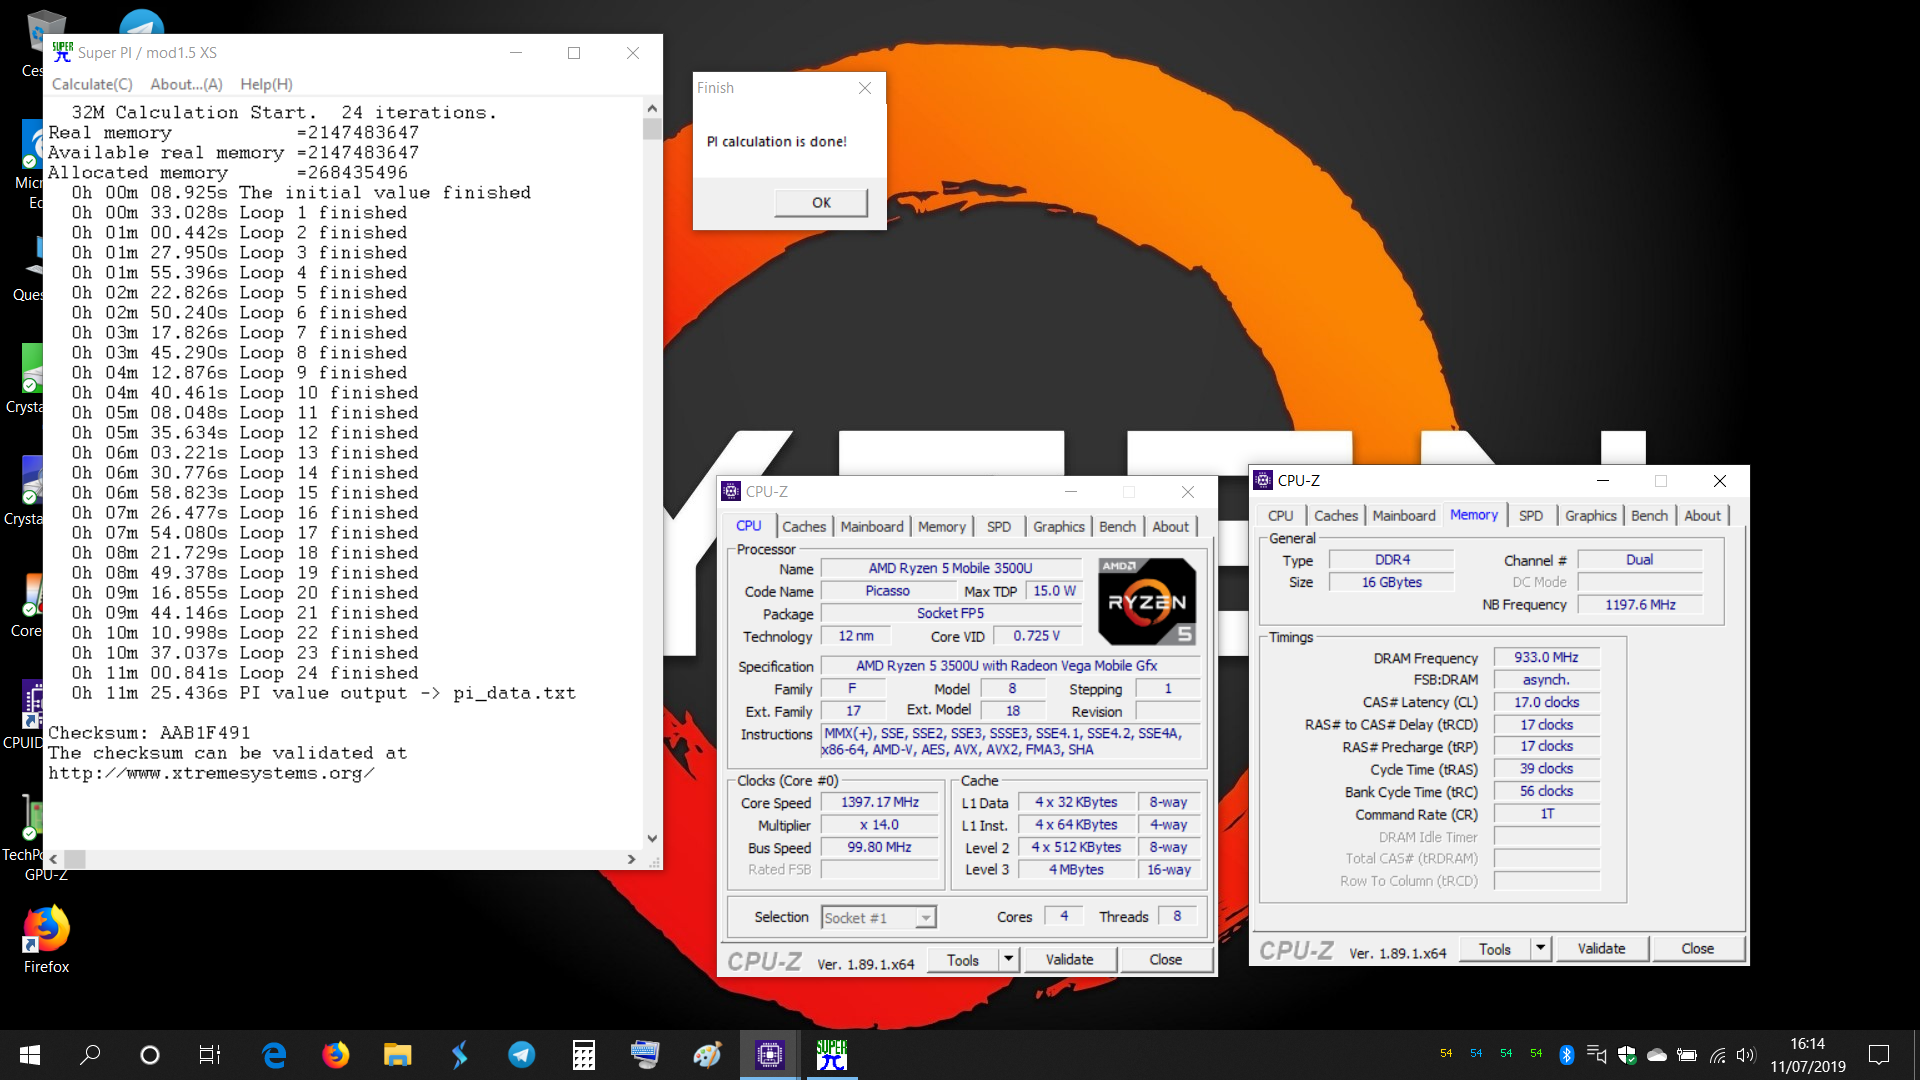Switch to Memory tab in left CPU-Z window
This screenshot has width=1920, height=1080.
pos(942,526)
